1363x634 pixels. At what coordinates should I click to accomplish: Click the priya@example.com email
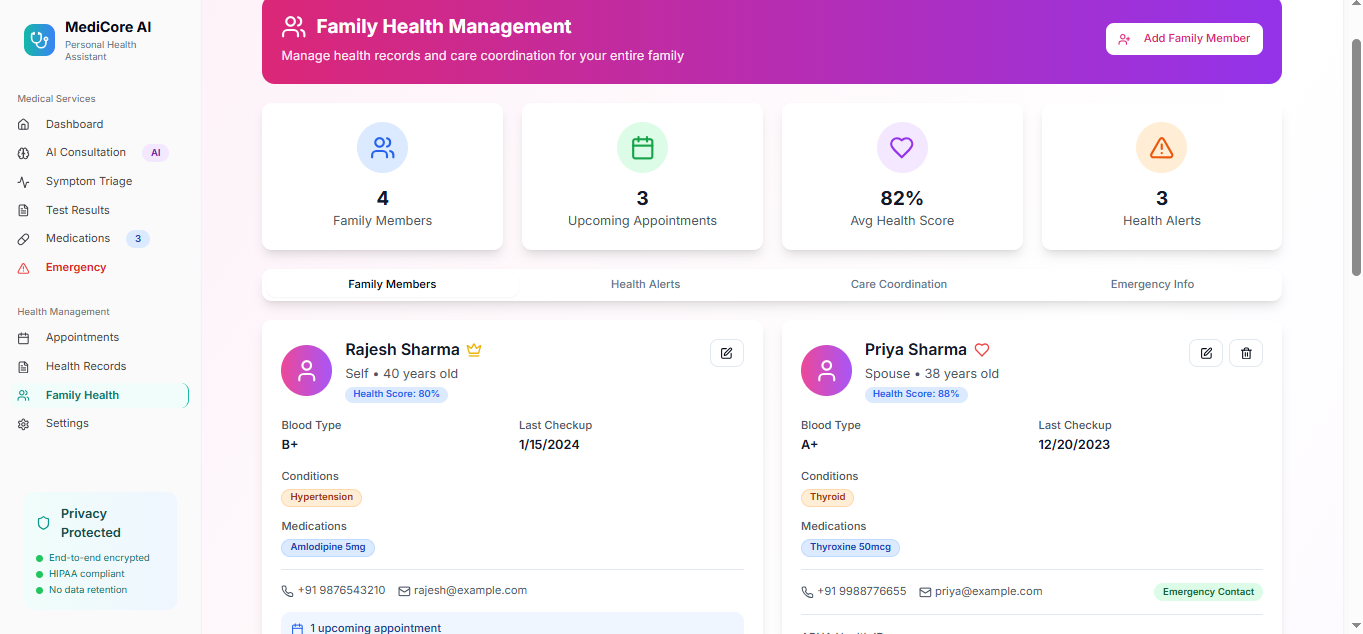pyautogui.click(x=988, y=592)
